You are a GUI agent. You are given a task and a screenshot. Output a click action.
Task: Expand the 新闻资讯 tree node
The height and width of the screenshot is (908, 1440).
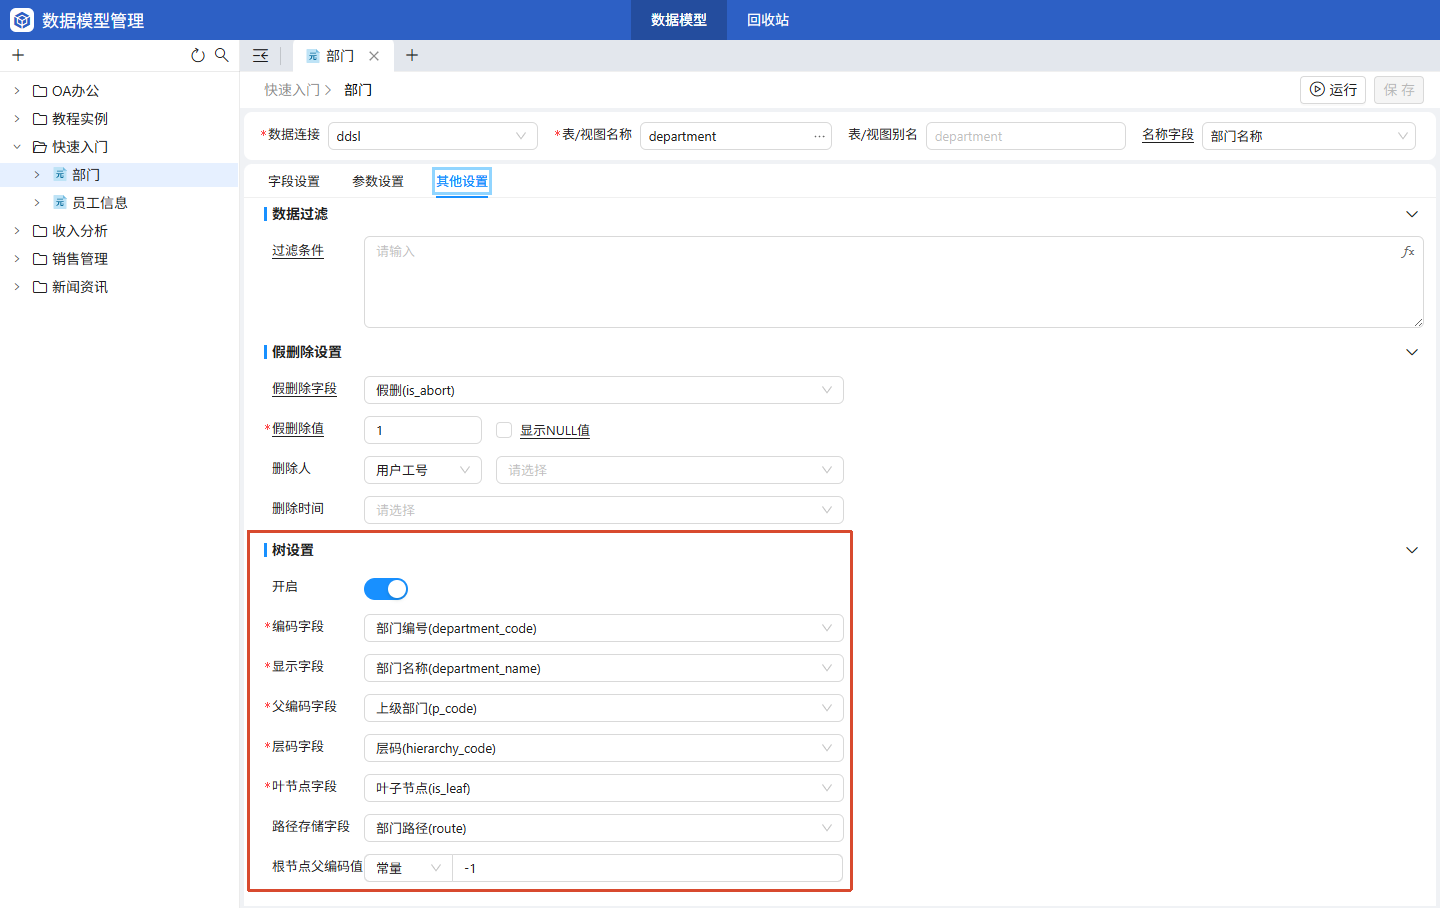(17, 287)
